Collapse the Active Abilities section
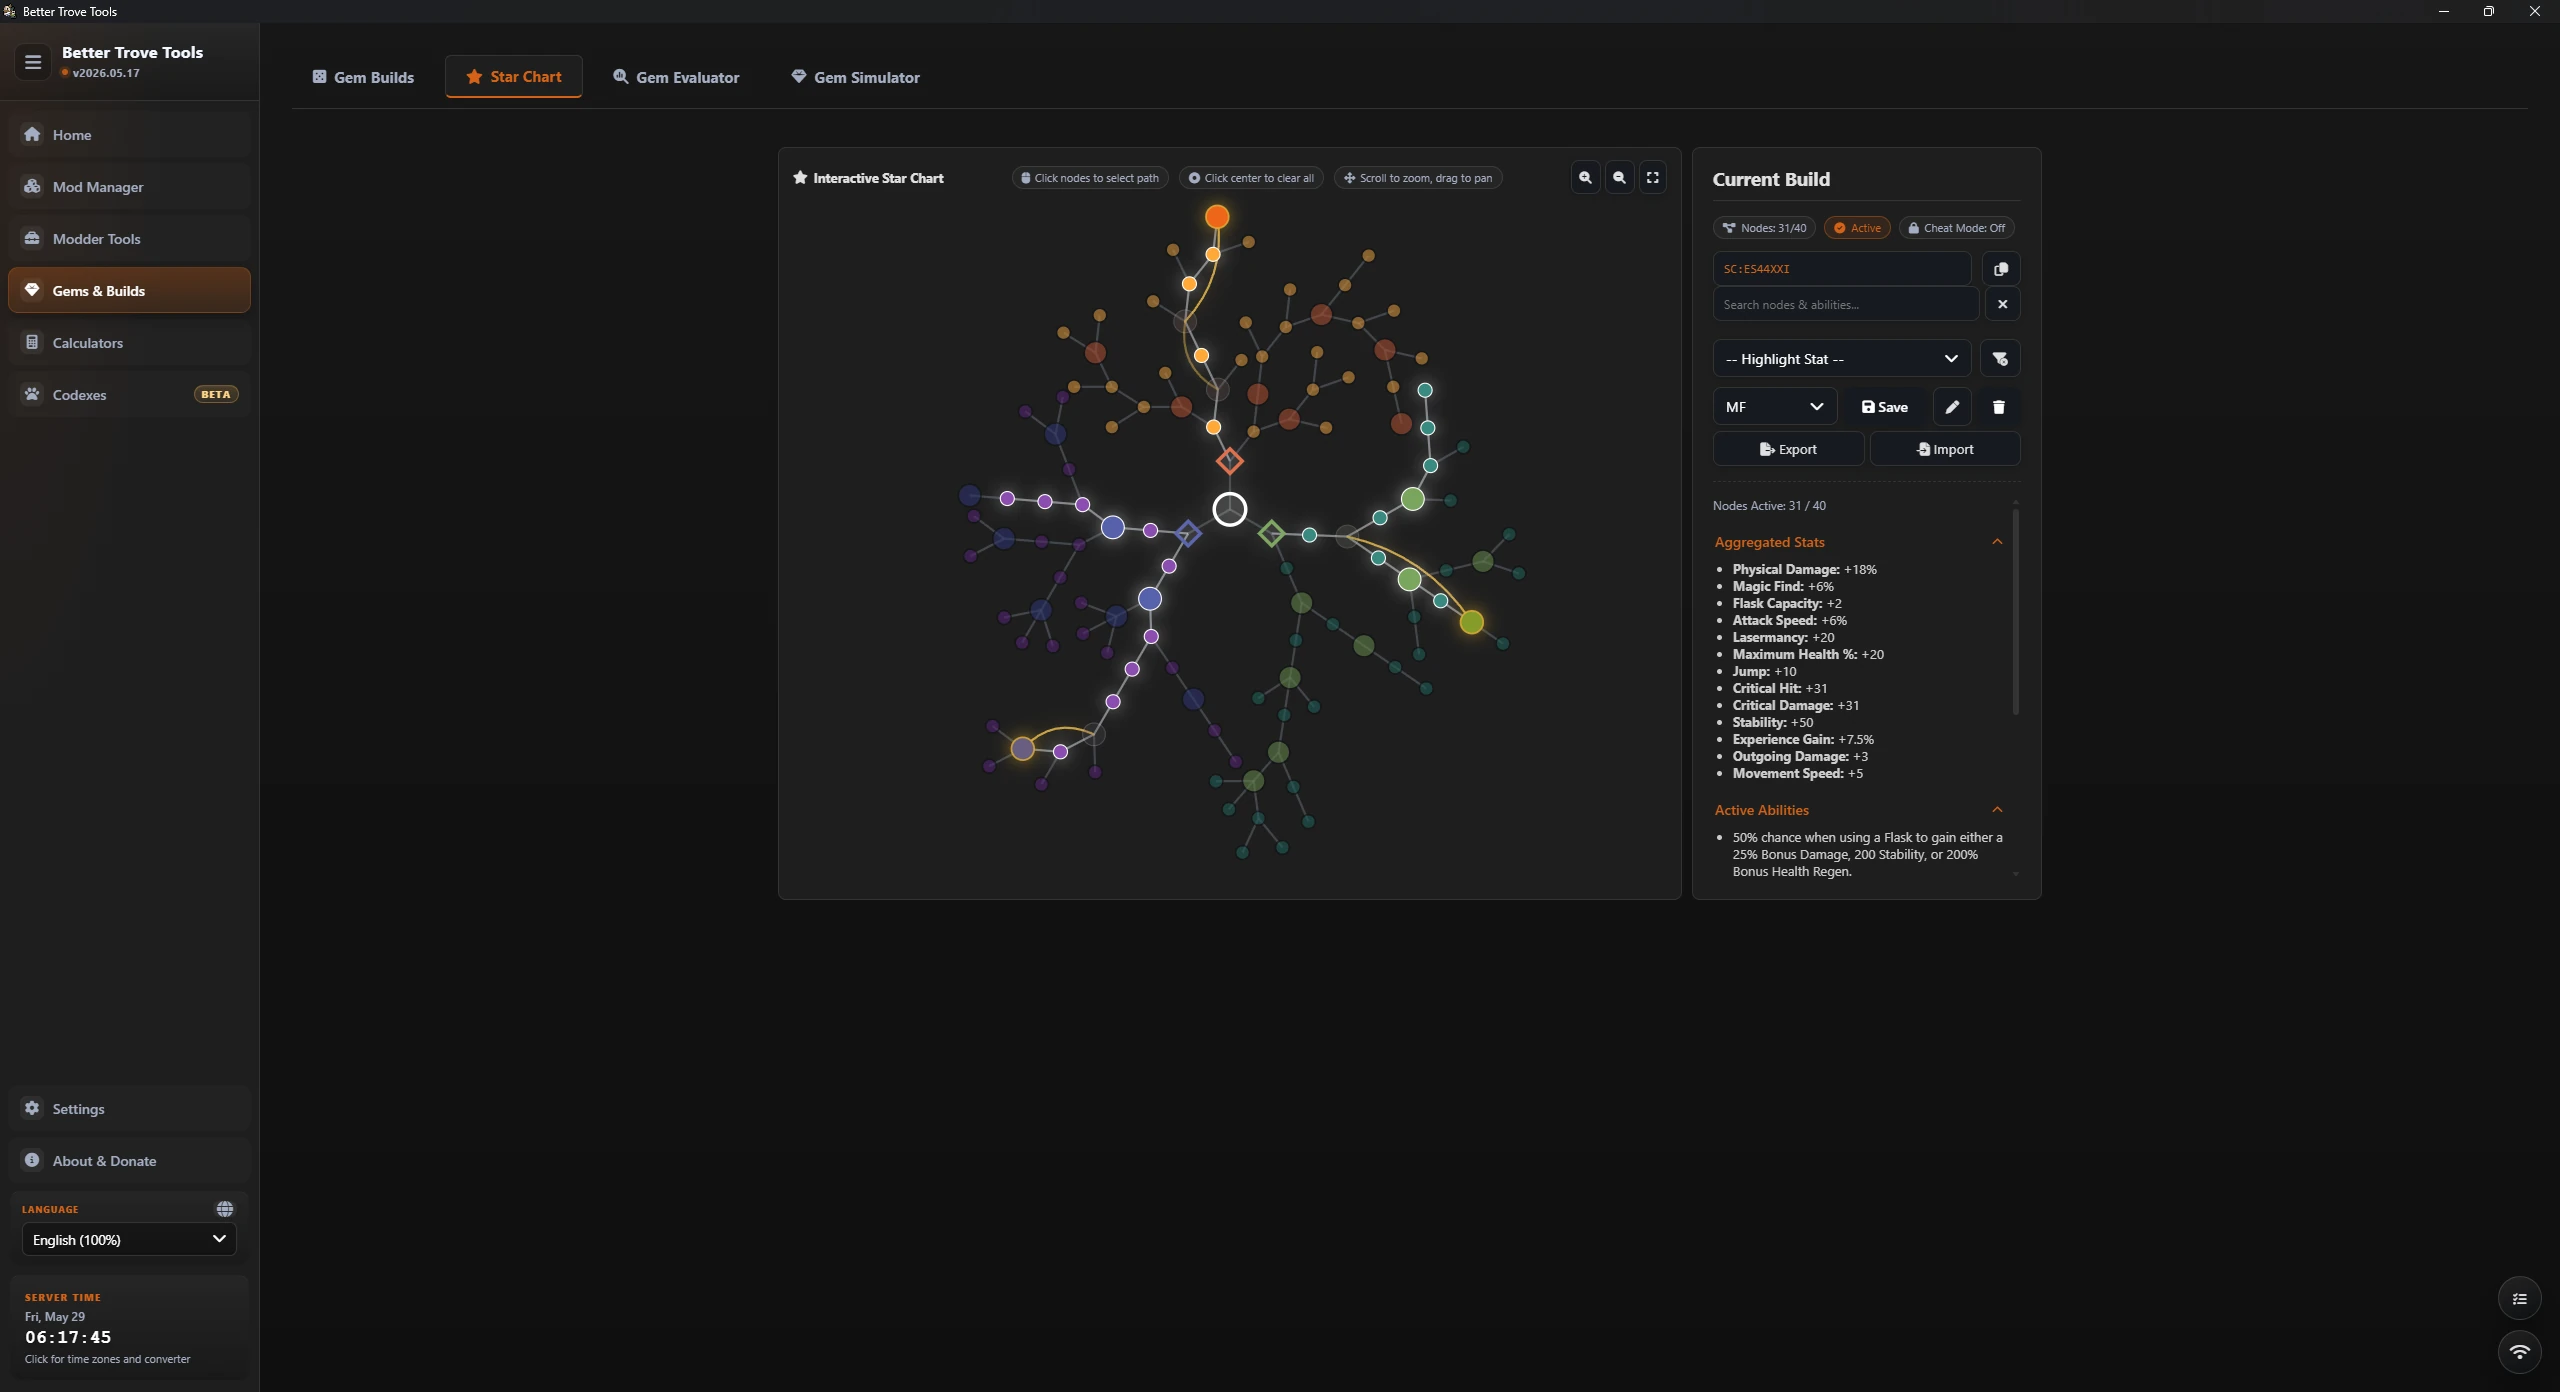Screen dimensions: 2560x1392 [1997, 810]
